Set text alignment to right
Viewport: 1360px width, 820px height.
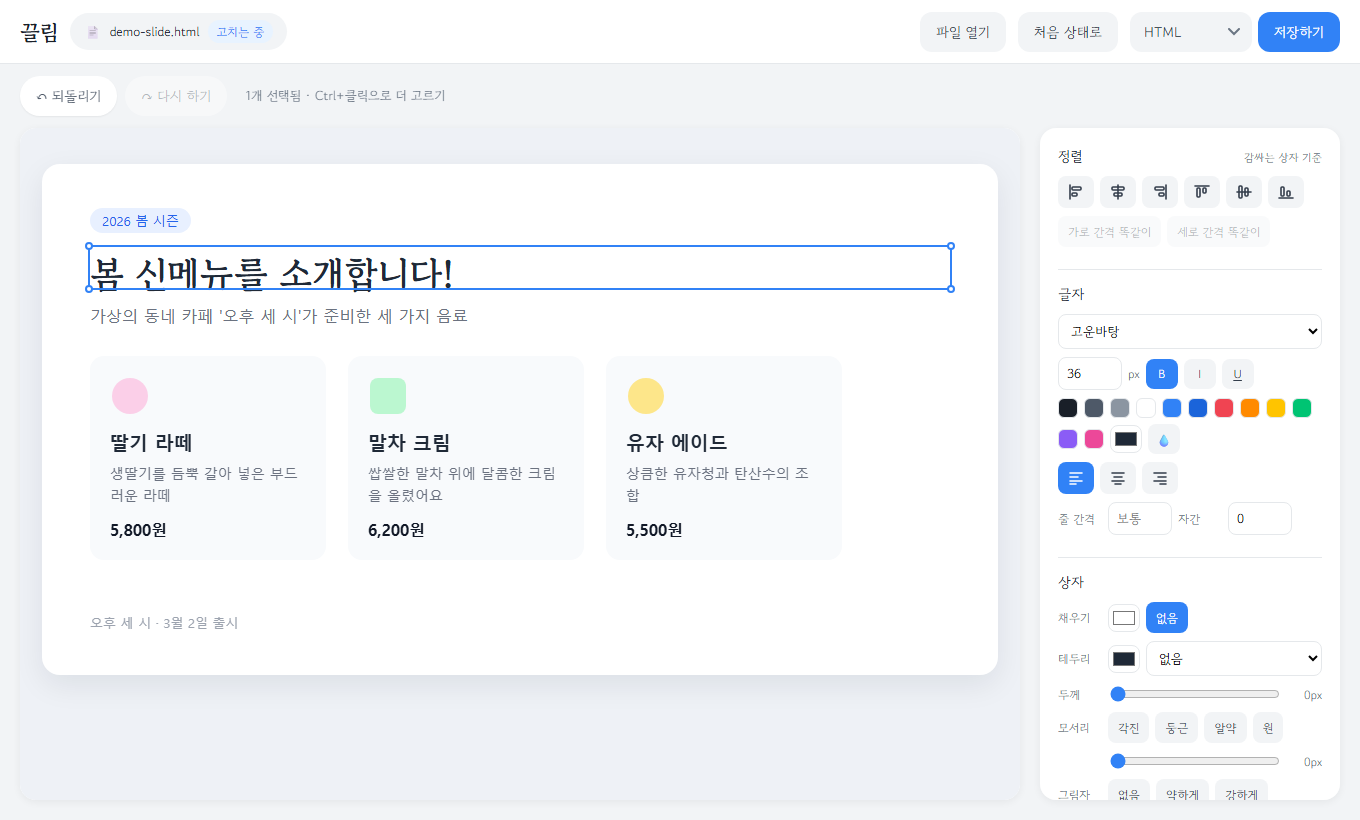1160,478
